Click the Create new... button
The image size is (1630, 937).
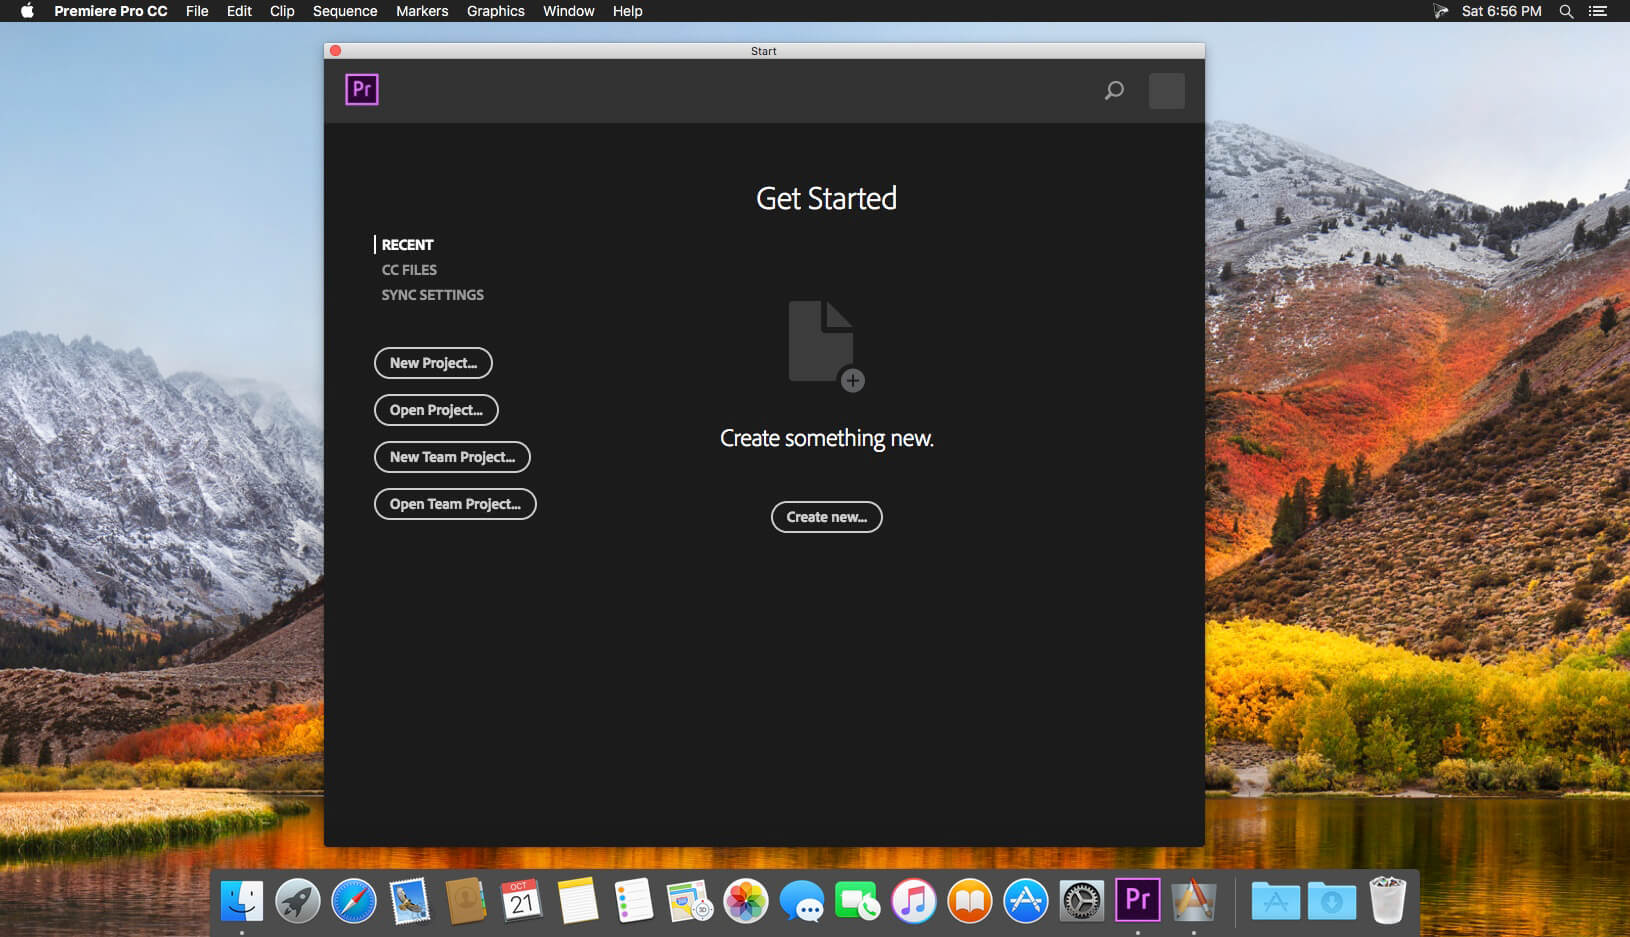pyautogui.click(x=827, y=517)
